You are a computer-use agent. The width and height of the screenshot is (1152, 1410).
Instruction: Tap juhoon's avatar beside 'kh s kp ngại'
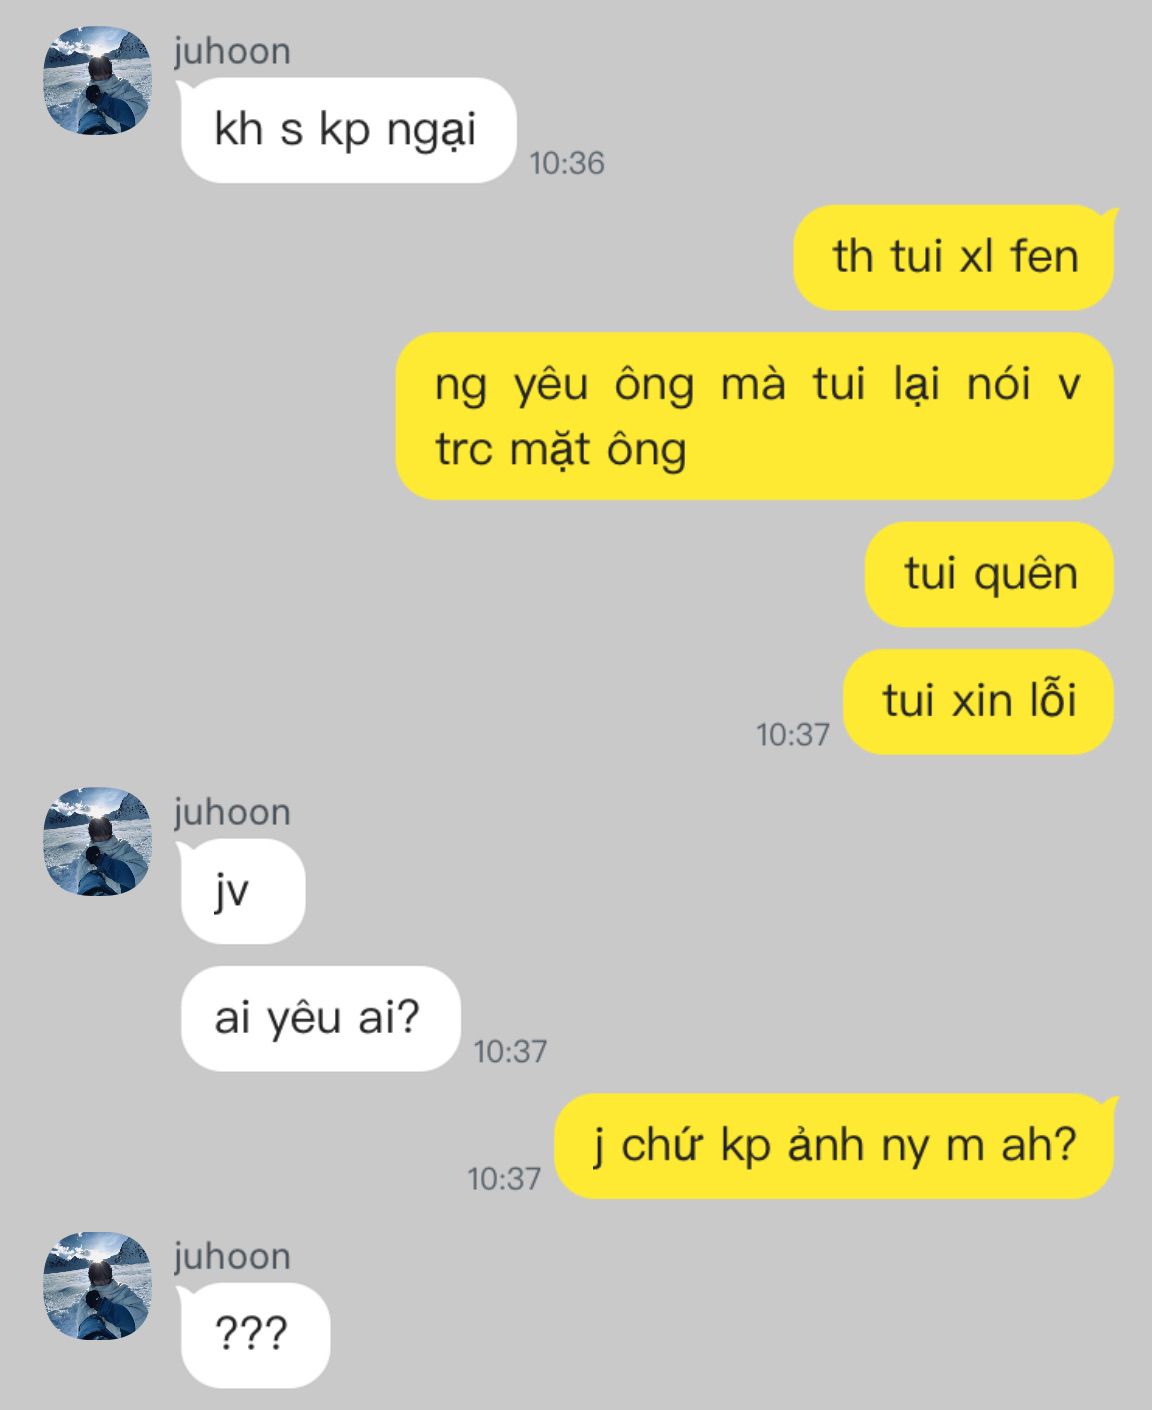pyautogui.click(x=97, y=81)
